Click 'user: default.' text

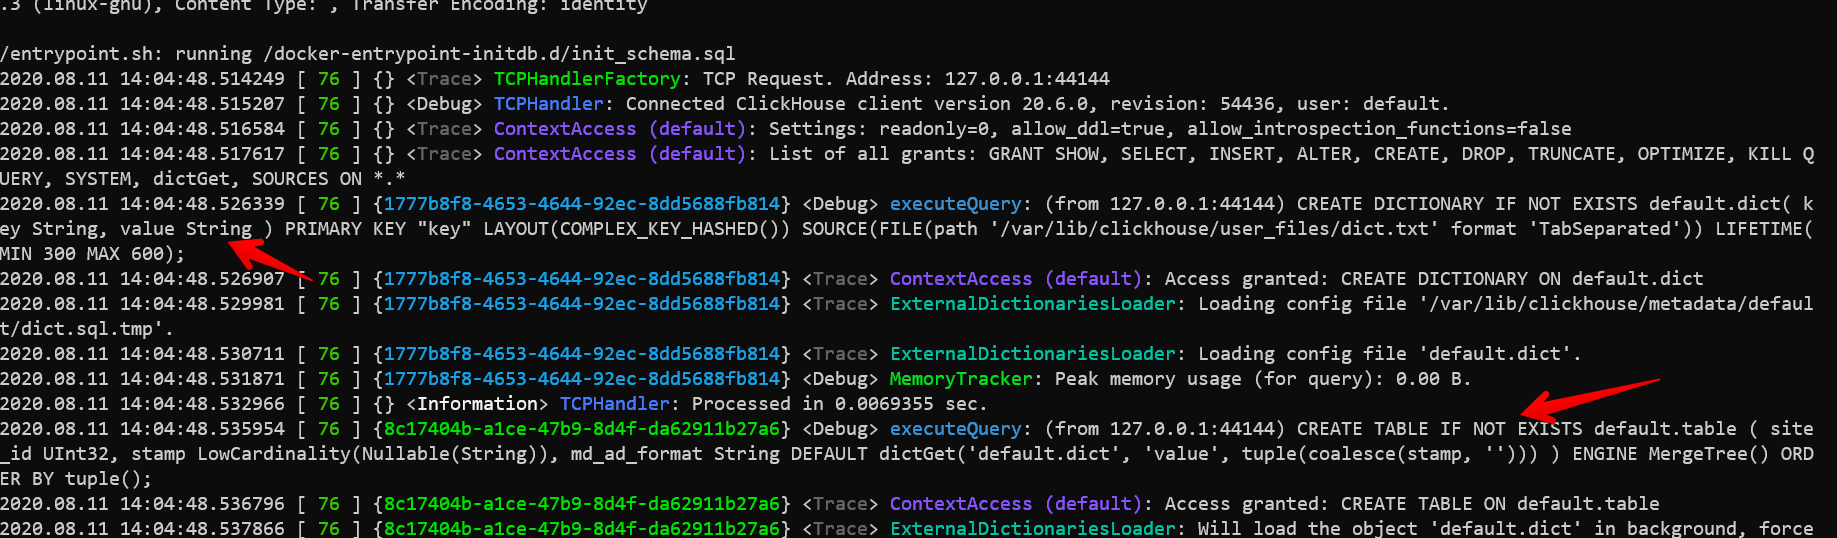(x=1373, y=104)
